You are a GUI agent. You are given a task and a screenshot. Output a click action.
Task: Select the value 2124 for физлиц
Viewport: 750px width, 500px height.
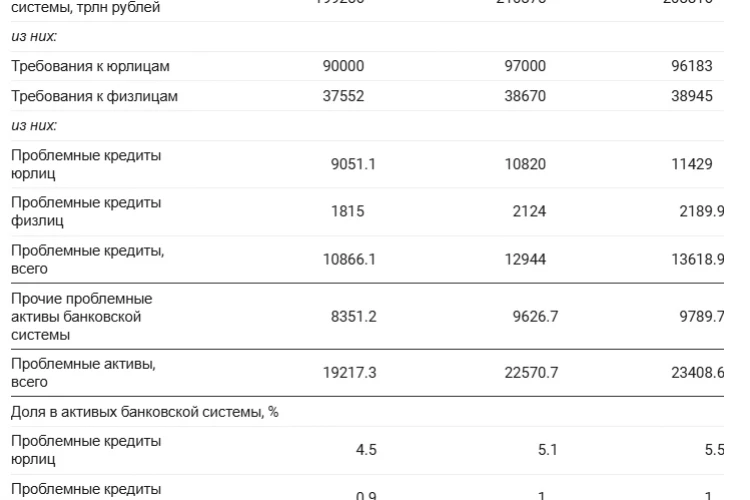(529, 211)
